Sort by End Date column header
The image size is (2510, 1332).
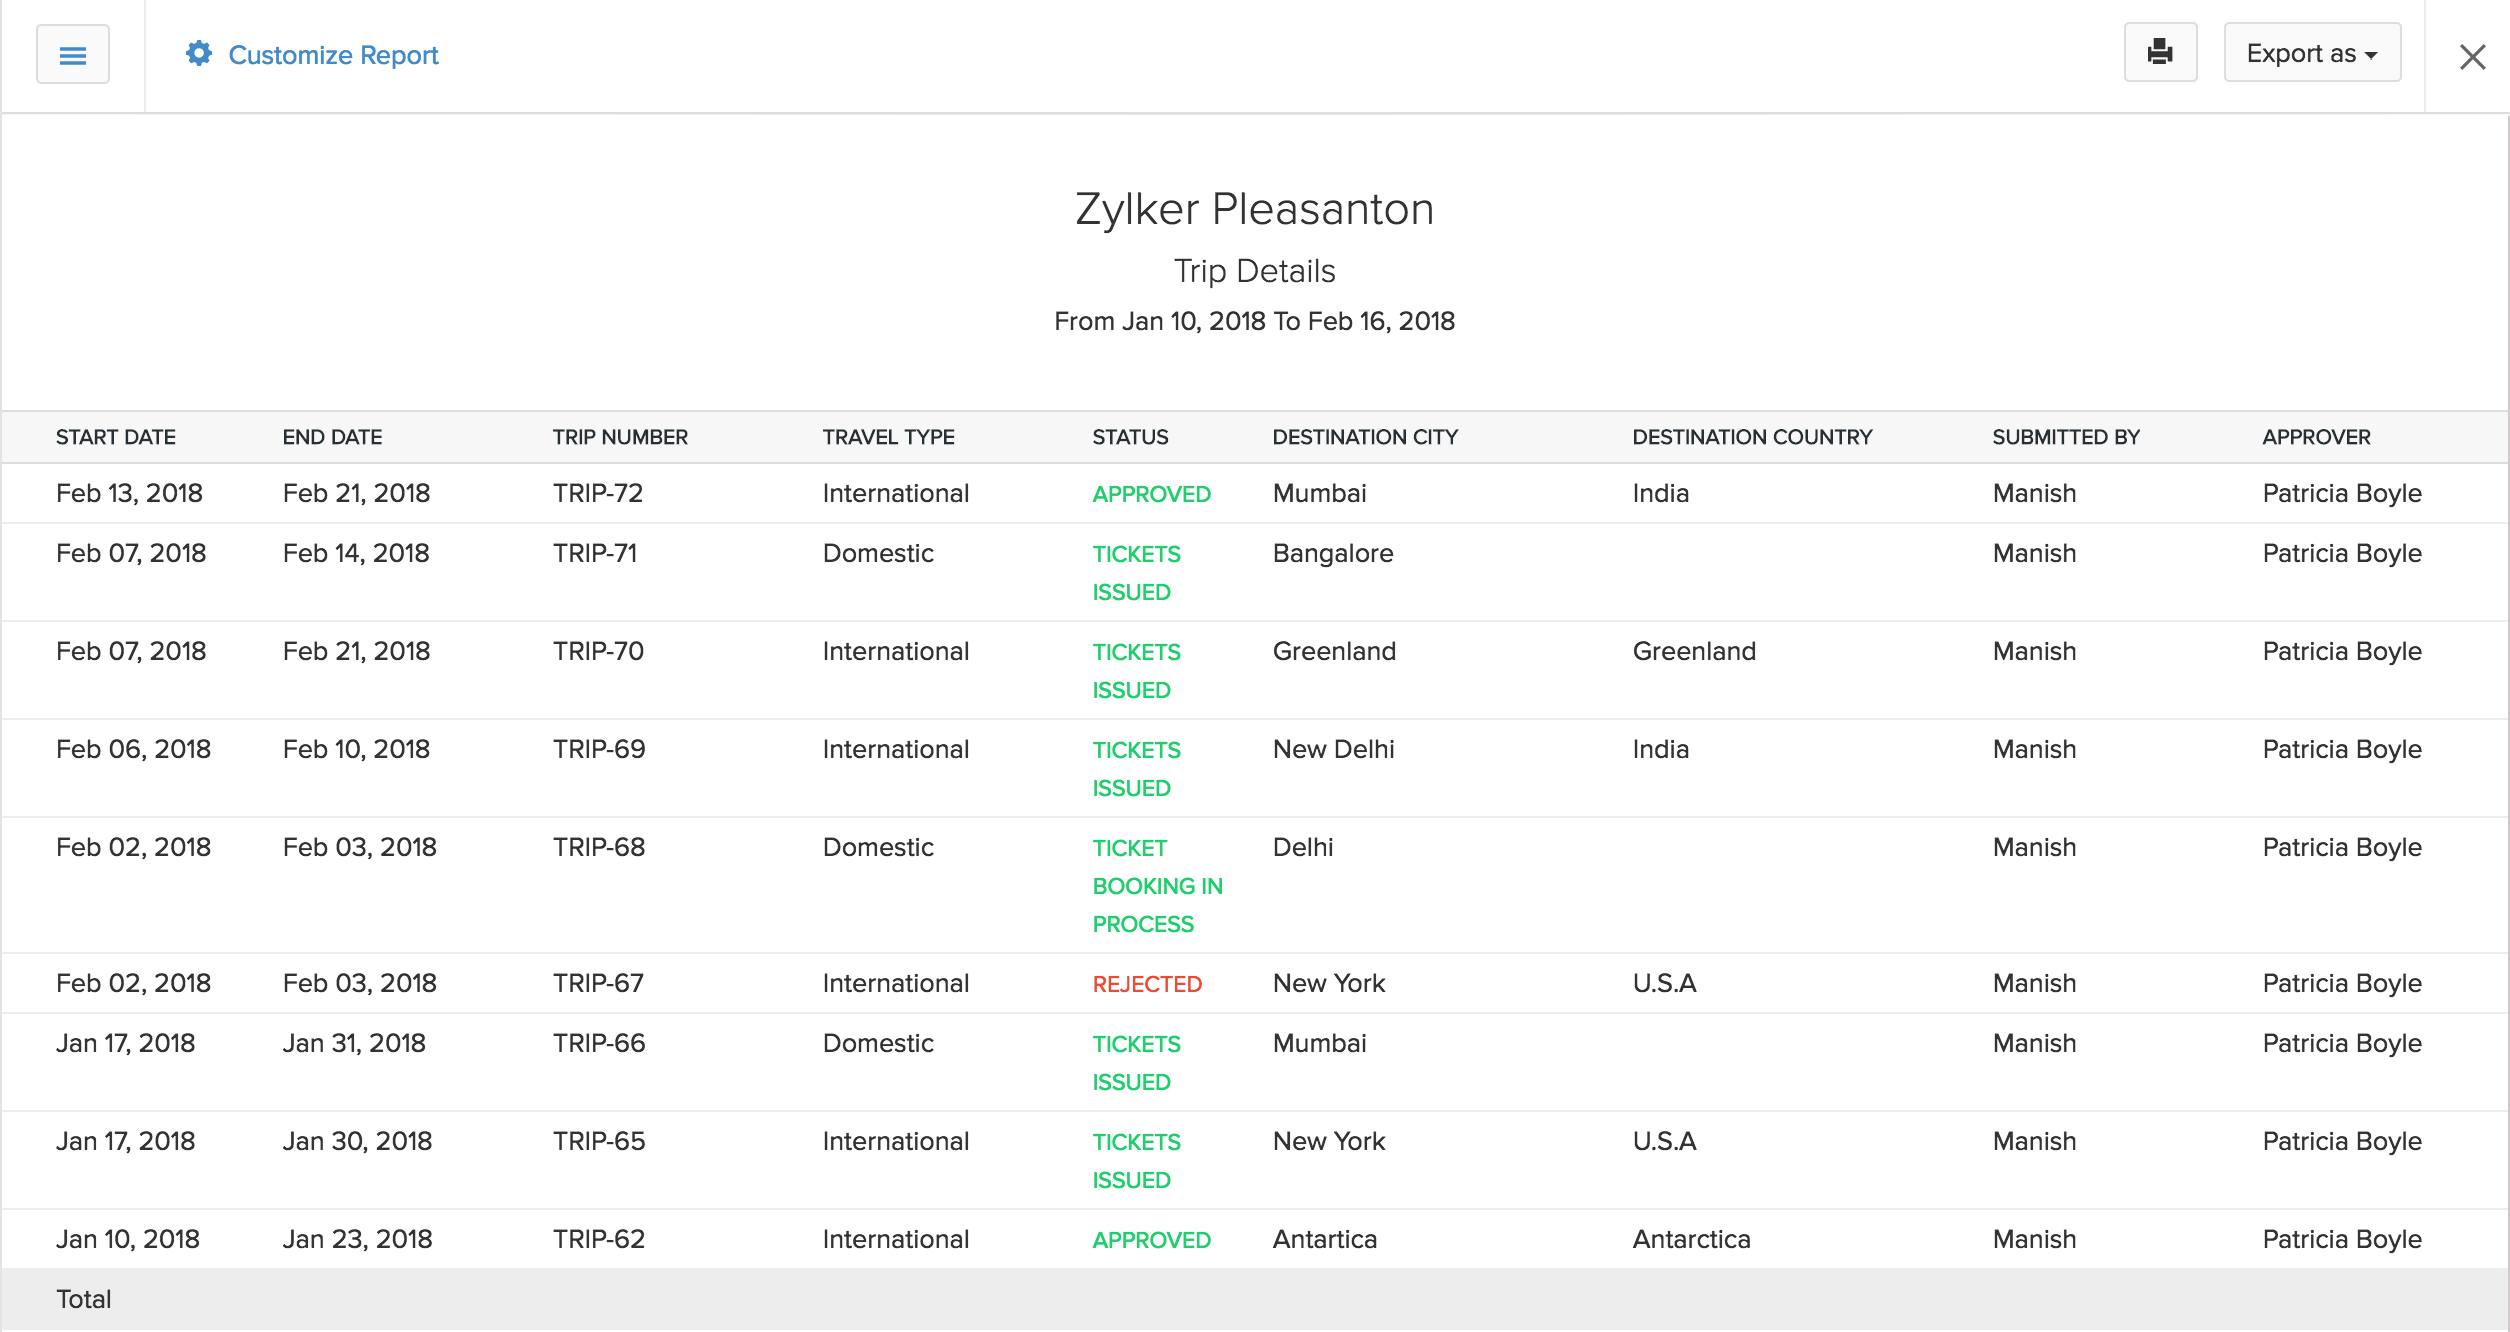click(332, 437)
